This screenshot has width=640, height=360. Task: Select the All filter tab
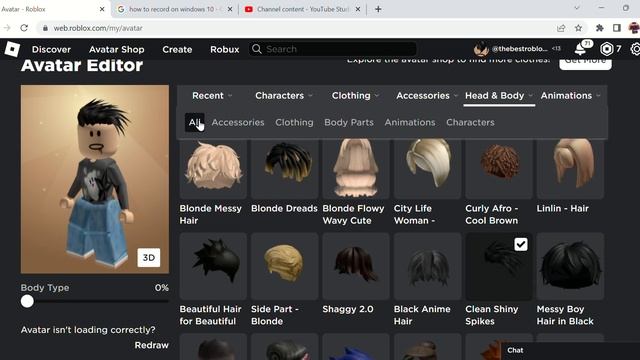coord(195,122)
